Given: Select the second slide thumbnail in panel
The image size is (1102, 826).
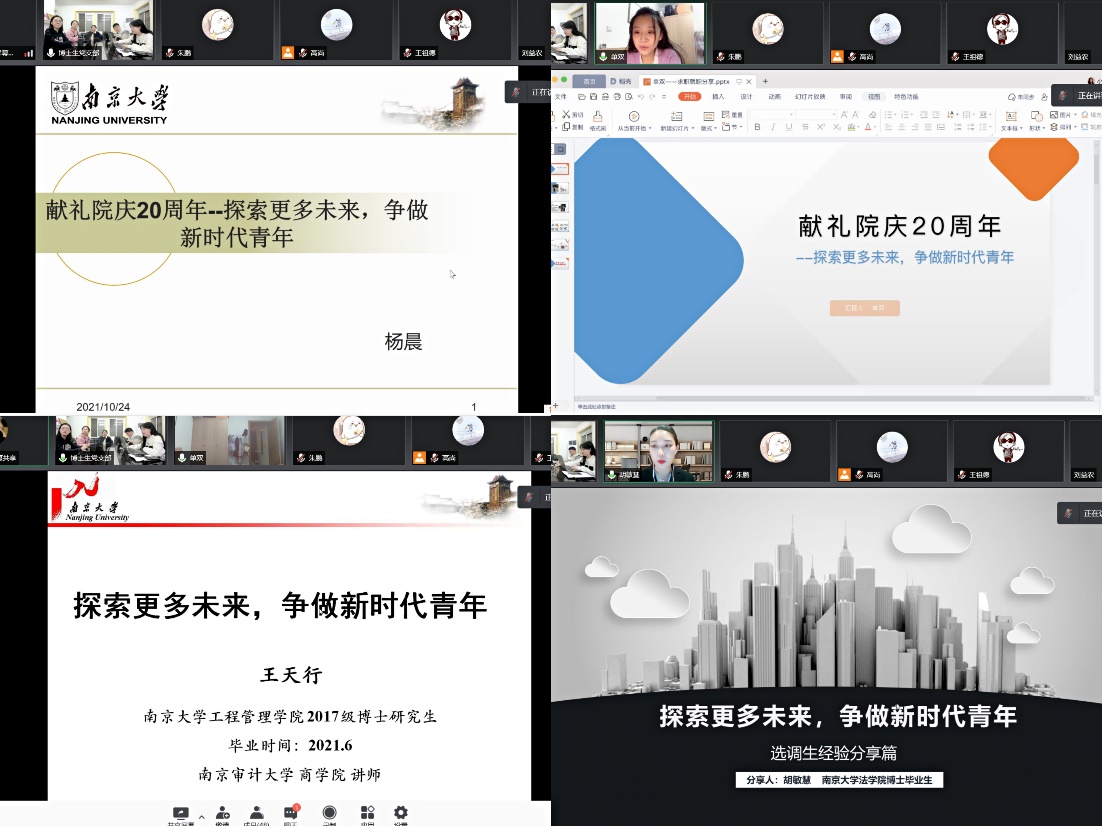Looking at the screenshot, I should pyautogui.click(x=561, y=188).
